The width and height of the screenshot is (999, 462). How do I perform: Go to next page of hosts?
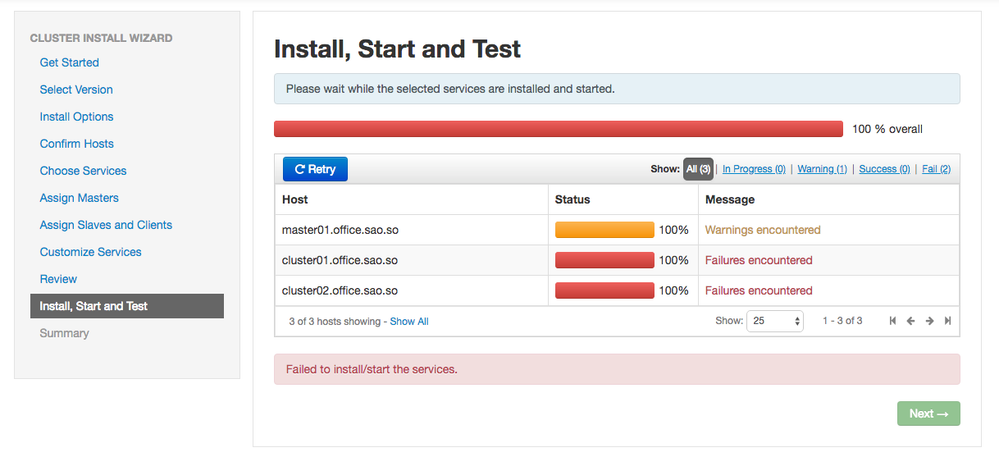coord(930,321)
